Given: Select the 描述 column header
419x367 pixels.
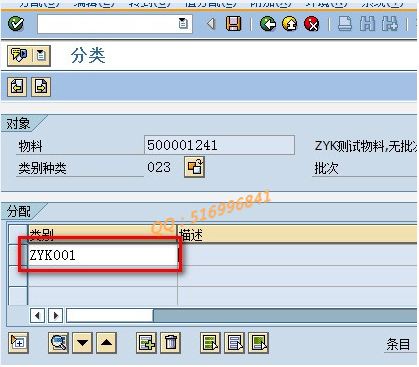Looking at the screenshot, I should [297, 234].
